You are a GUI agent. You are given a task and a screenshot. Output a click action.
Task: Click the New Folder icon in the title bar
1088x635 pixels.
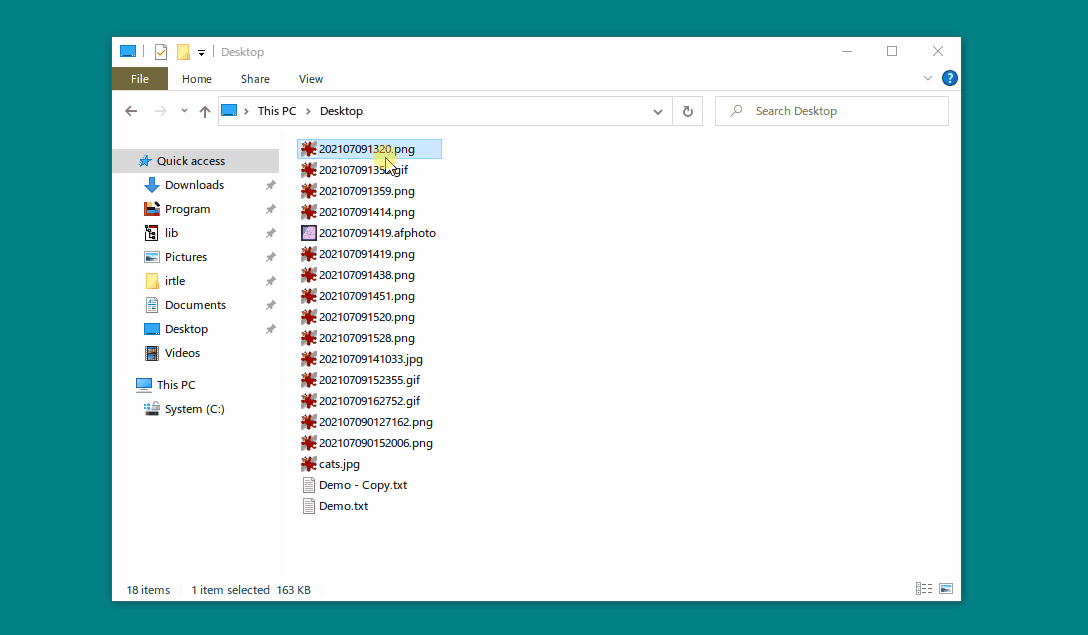tap(183, 52)
